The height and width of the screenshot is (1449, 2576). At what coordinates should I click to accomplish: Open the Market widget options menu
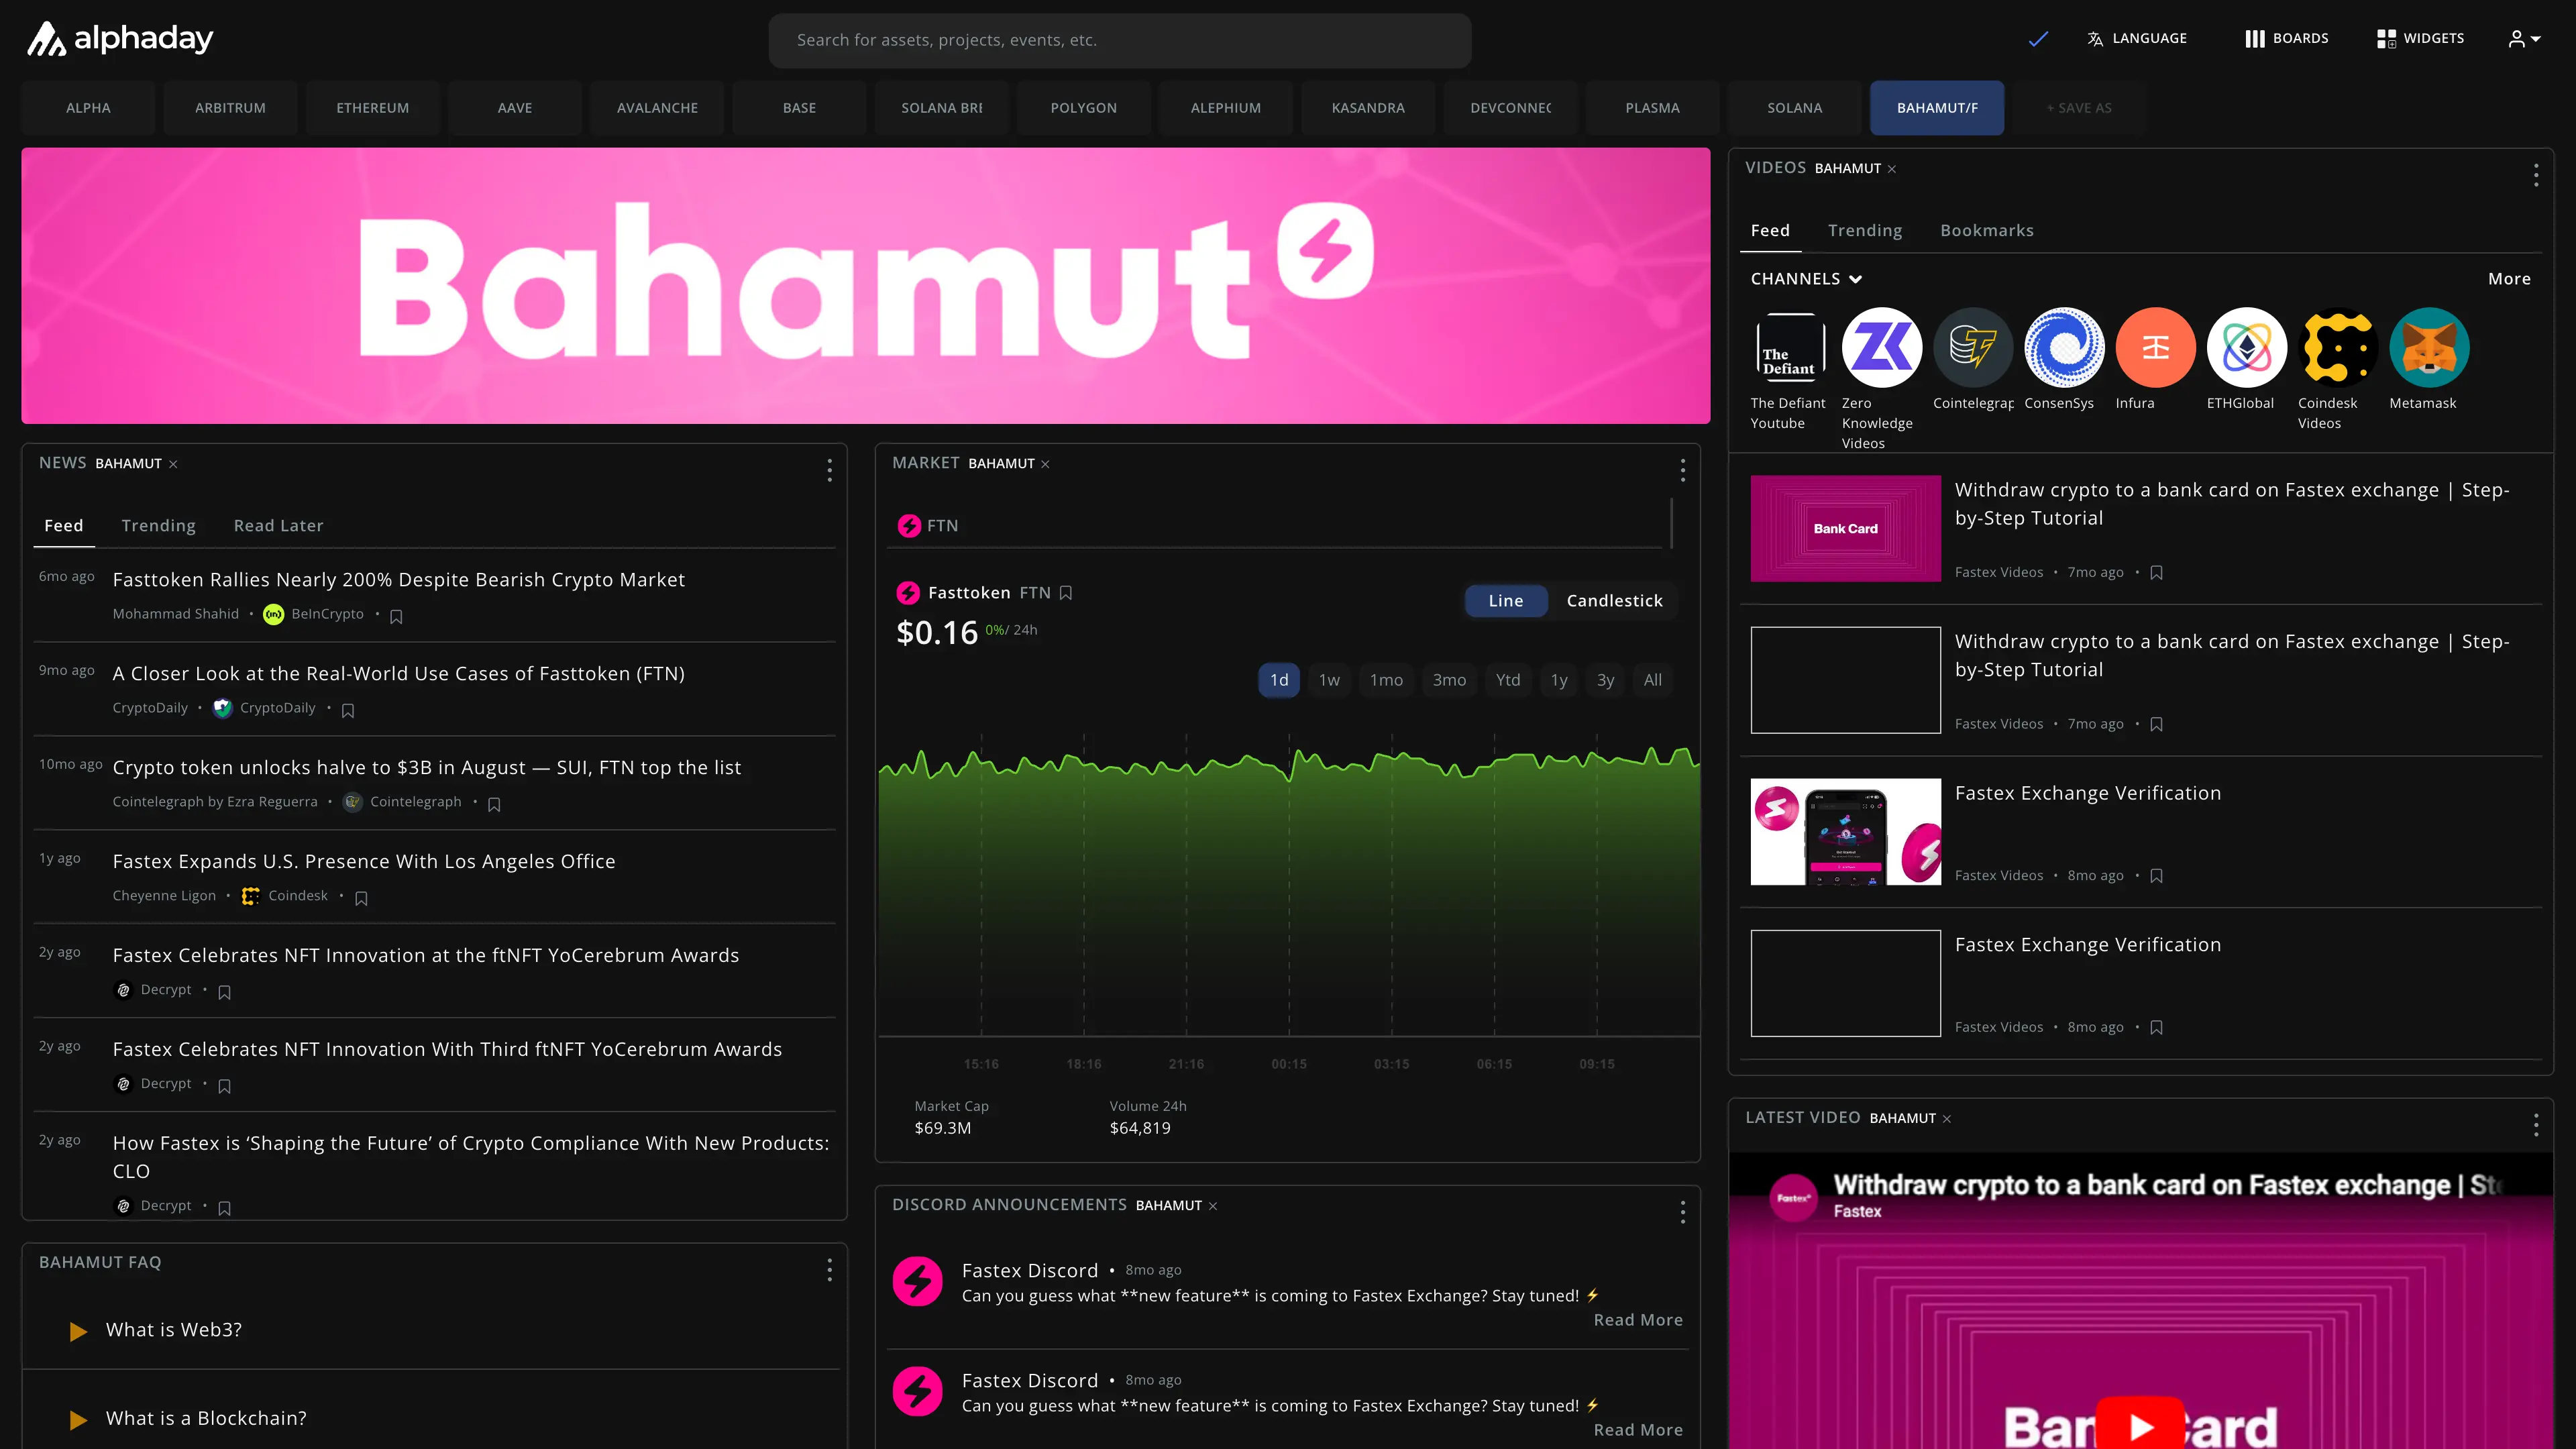[1683, 471]
